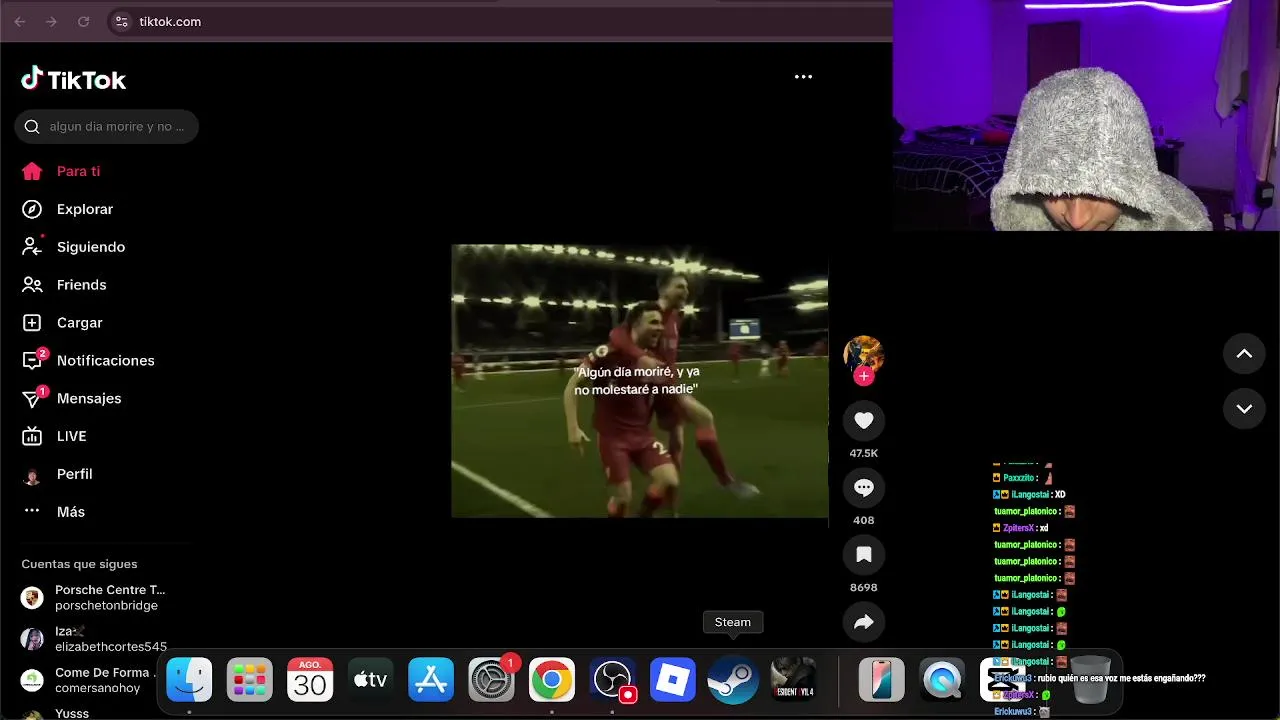Expand the Más menu in the sidebar
This screenshot has width=1280, height=720.
53,512
